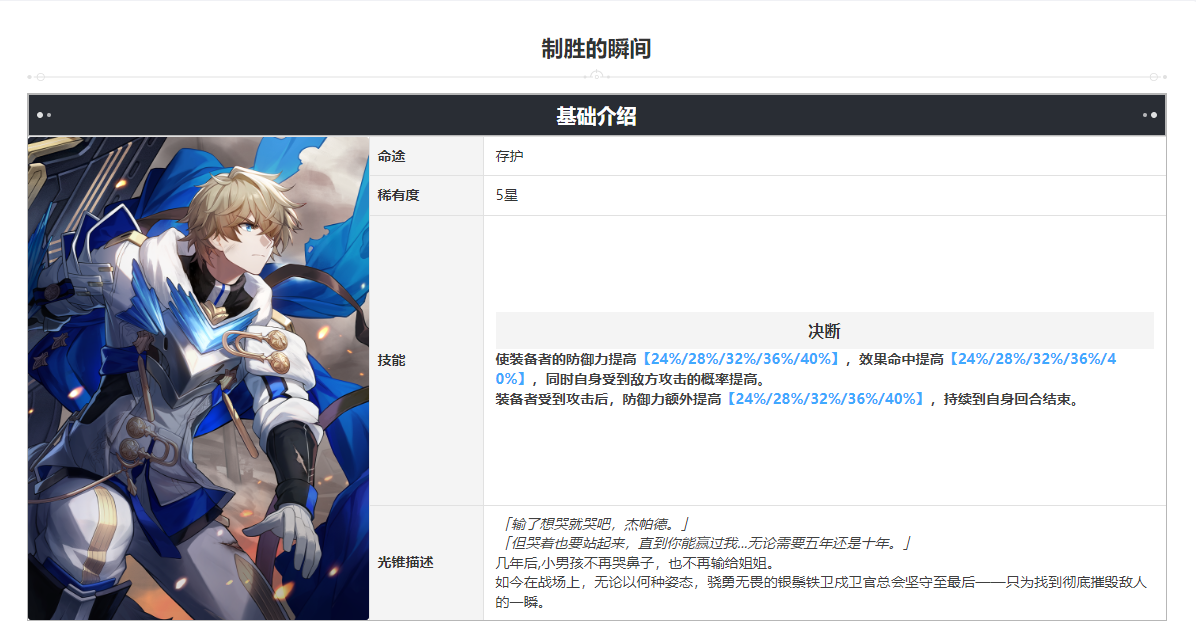Click the quote line 输了想哭就哭吧，杰帕德
Screen dimensions: 1196x629
(x=596, y=524)
